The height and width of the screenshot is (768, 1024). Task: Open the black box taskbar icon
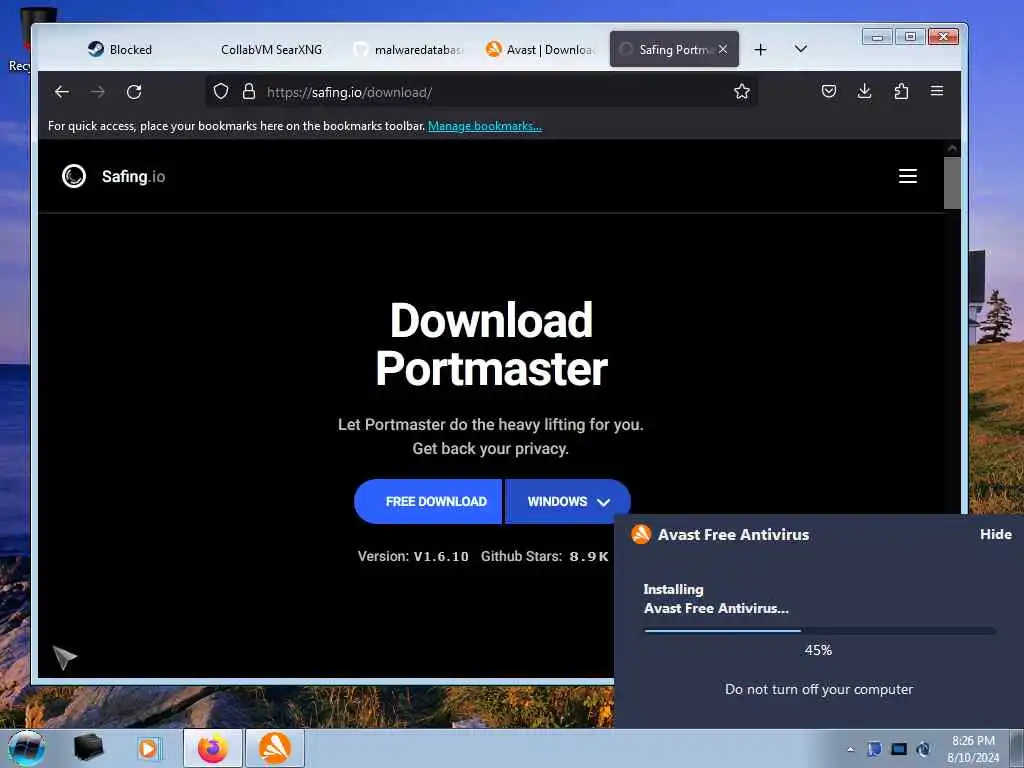[88, 748]
